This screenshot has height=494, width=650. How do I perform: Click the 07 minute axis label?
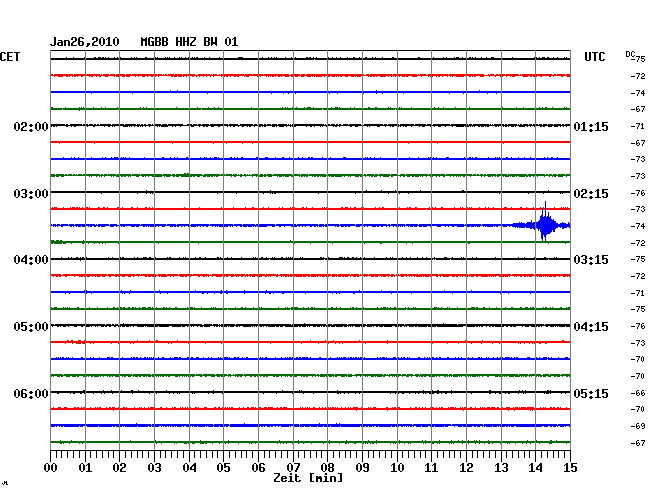[x=293, y=467]
